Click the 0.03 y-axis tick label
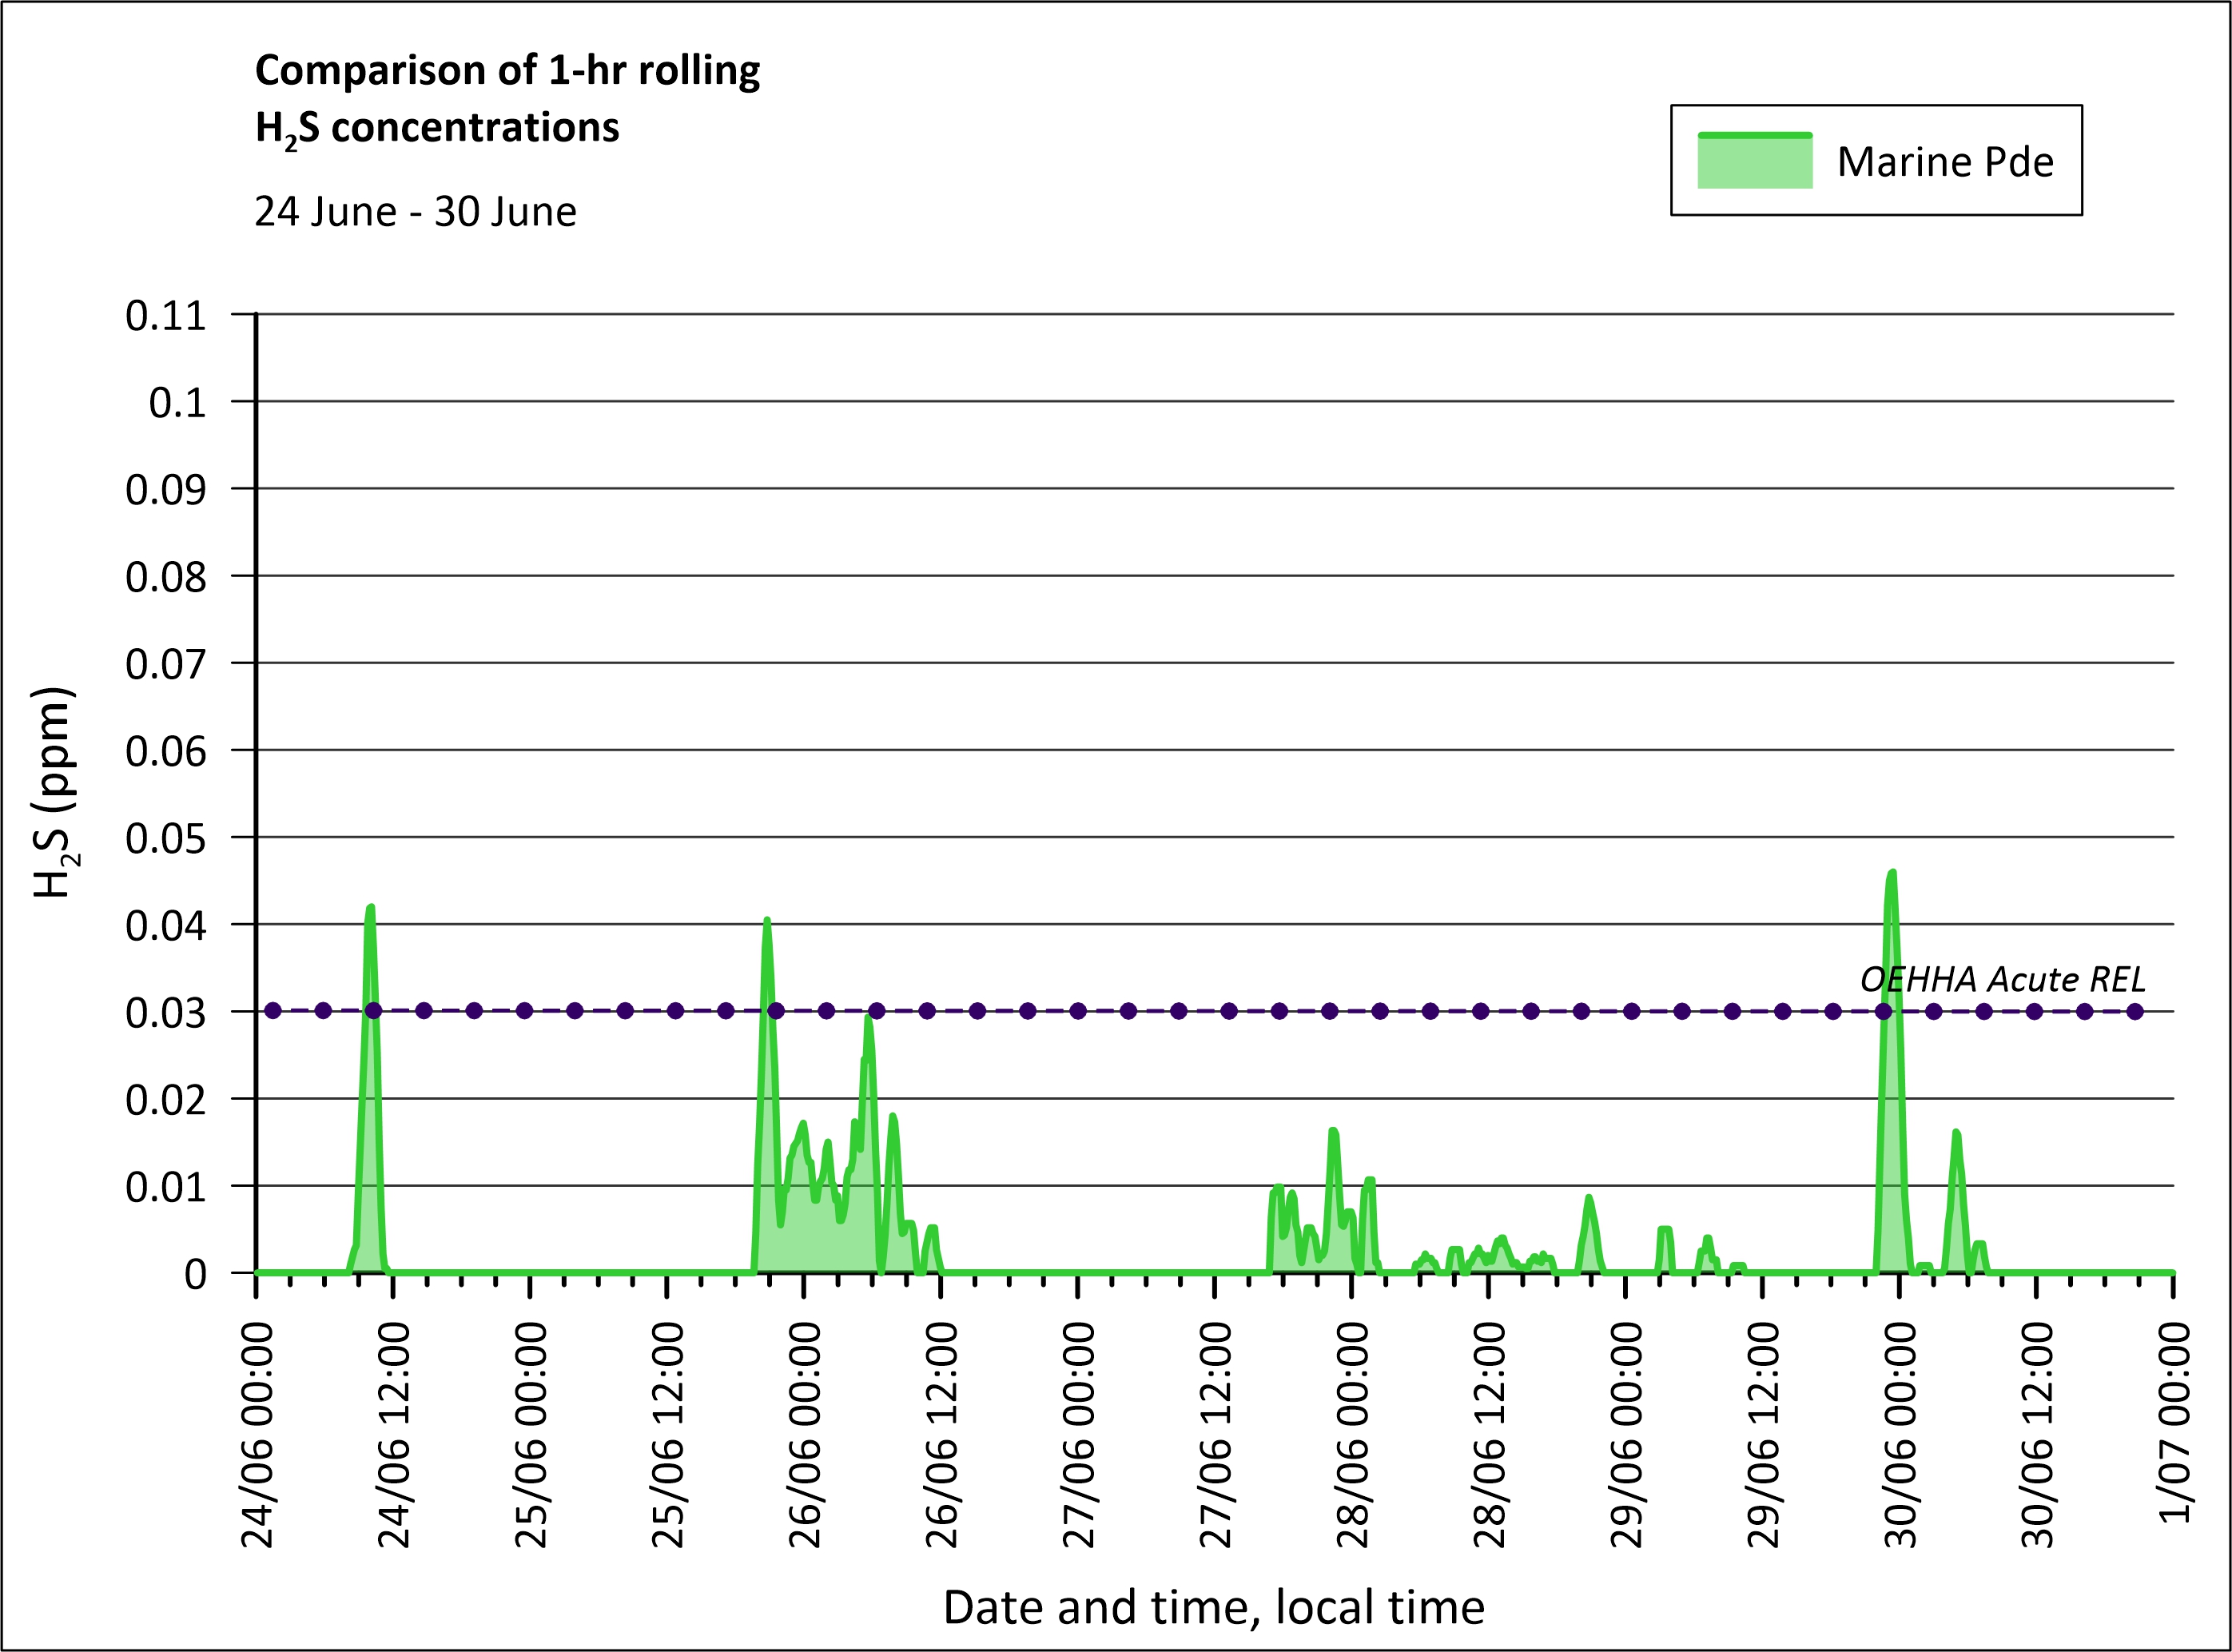The image size is (2232, 1652). click(166, 1013)
